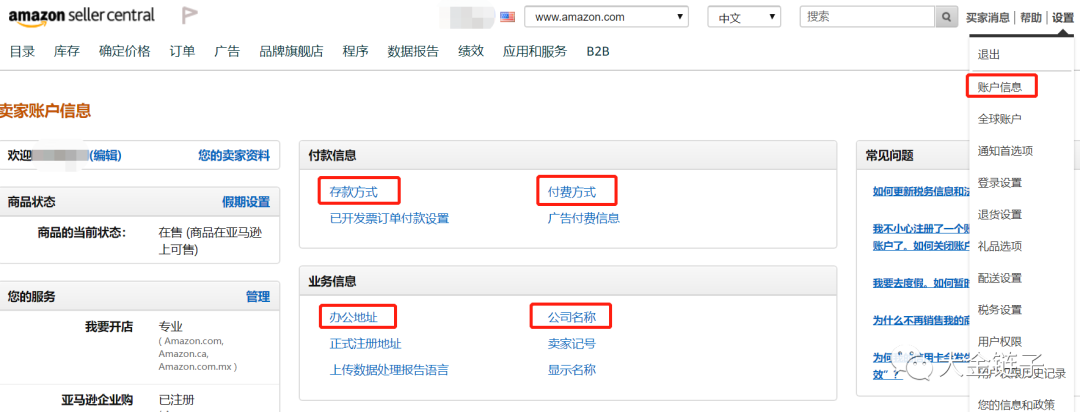The image size is (1080, 412).
Task: Click the flag icon beside the logo
Action: click(x=189, y=15)
